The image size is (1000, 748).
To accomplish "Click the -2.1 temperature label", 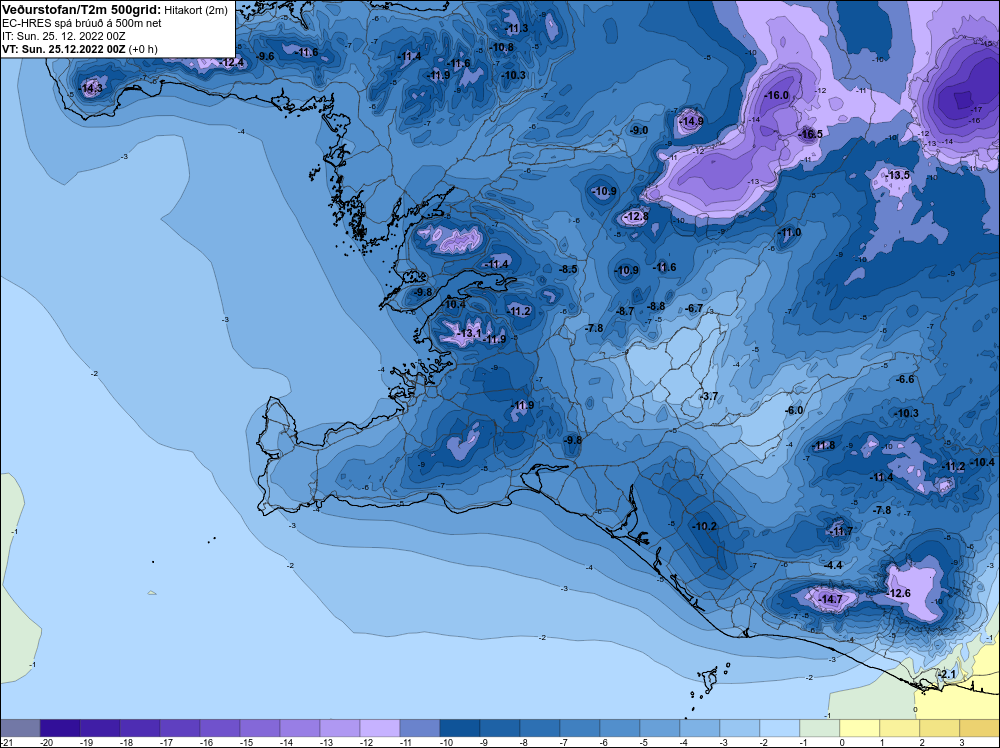I will [948, 675].
